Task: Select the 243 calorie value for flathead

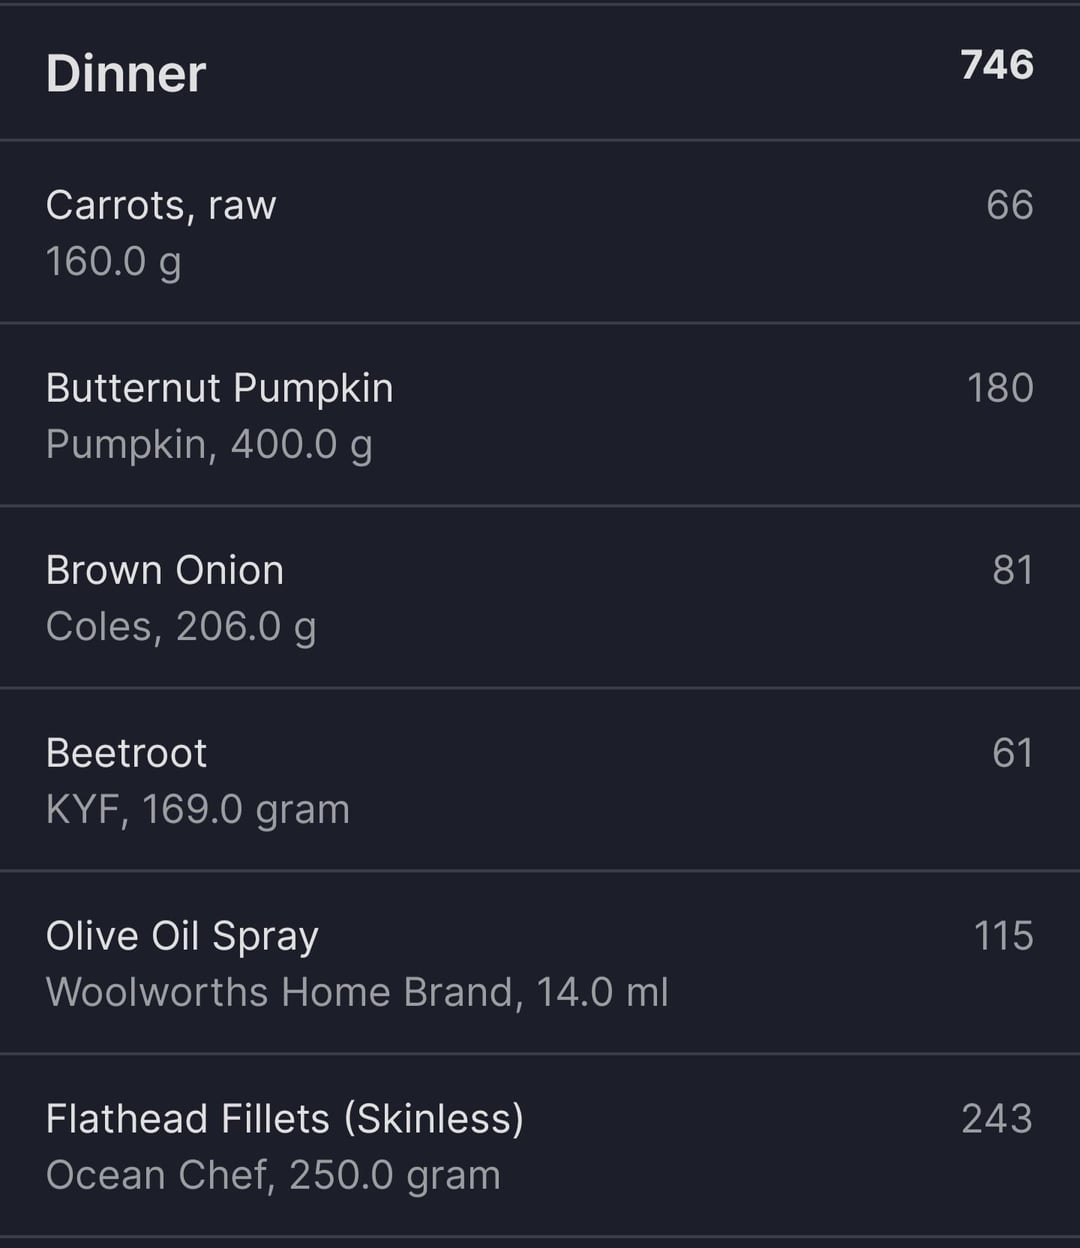Action: [x=997, y=1118]
